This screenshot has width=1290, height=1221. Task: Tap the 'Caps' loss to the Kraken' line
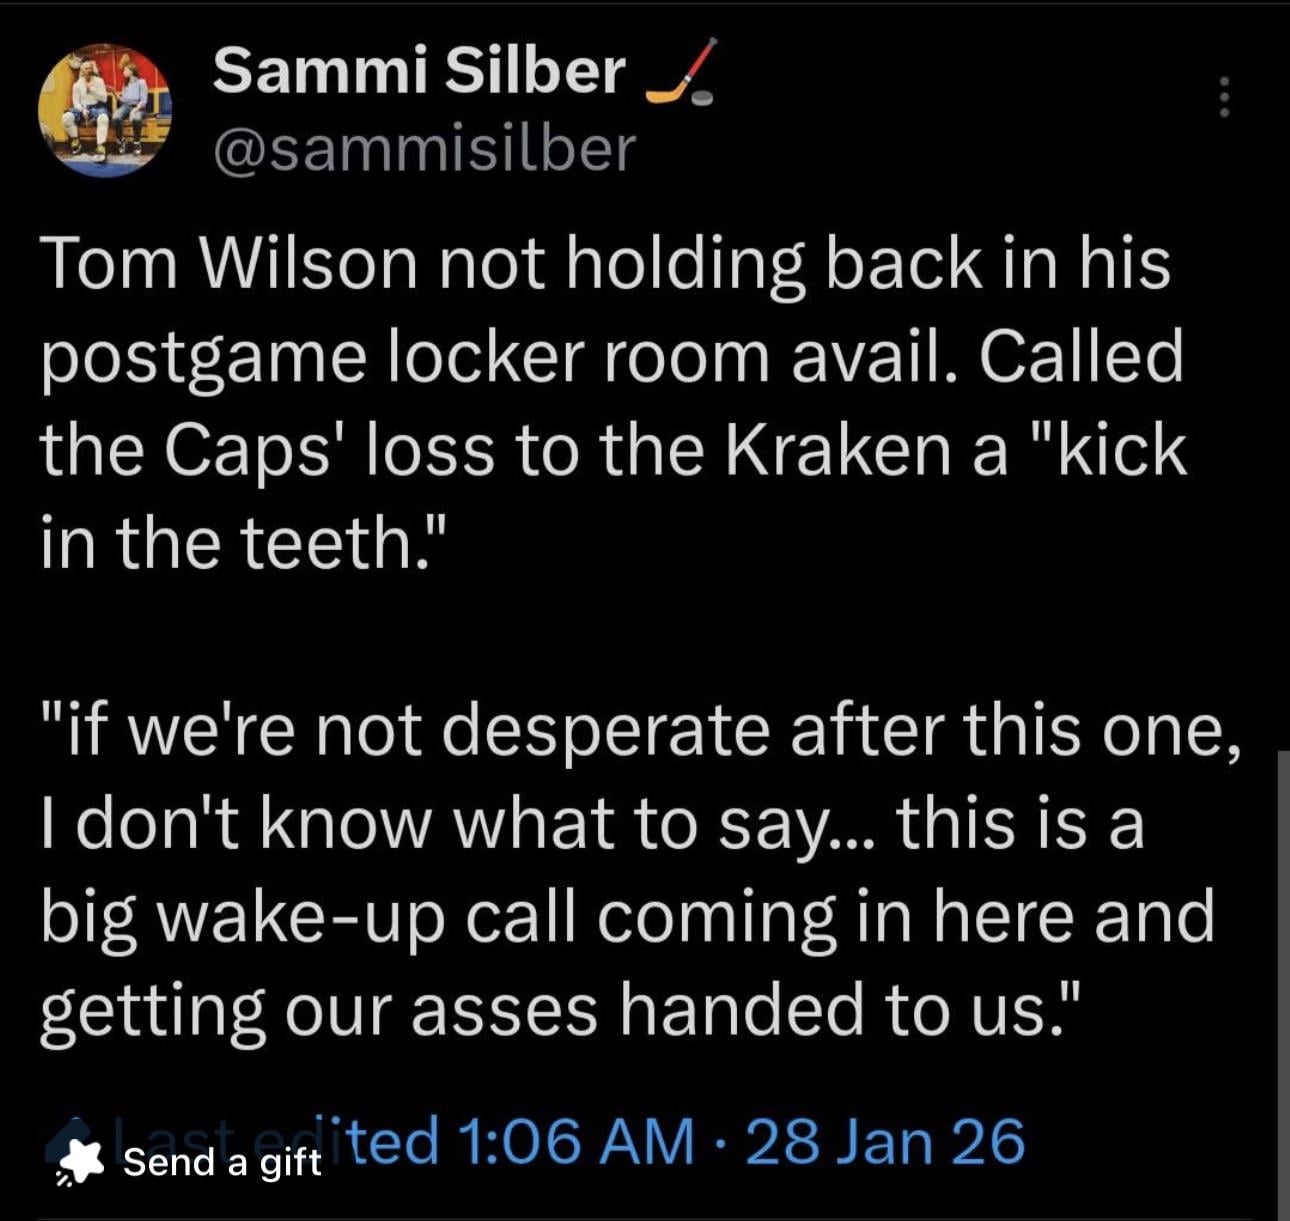click(613, 450)
